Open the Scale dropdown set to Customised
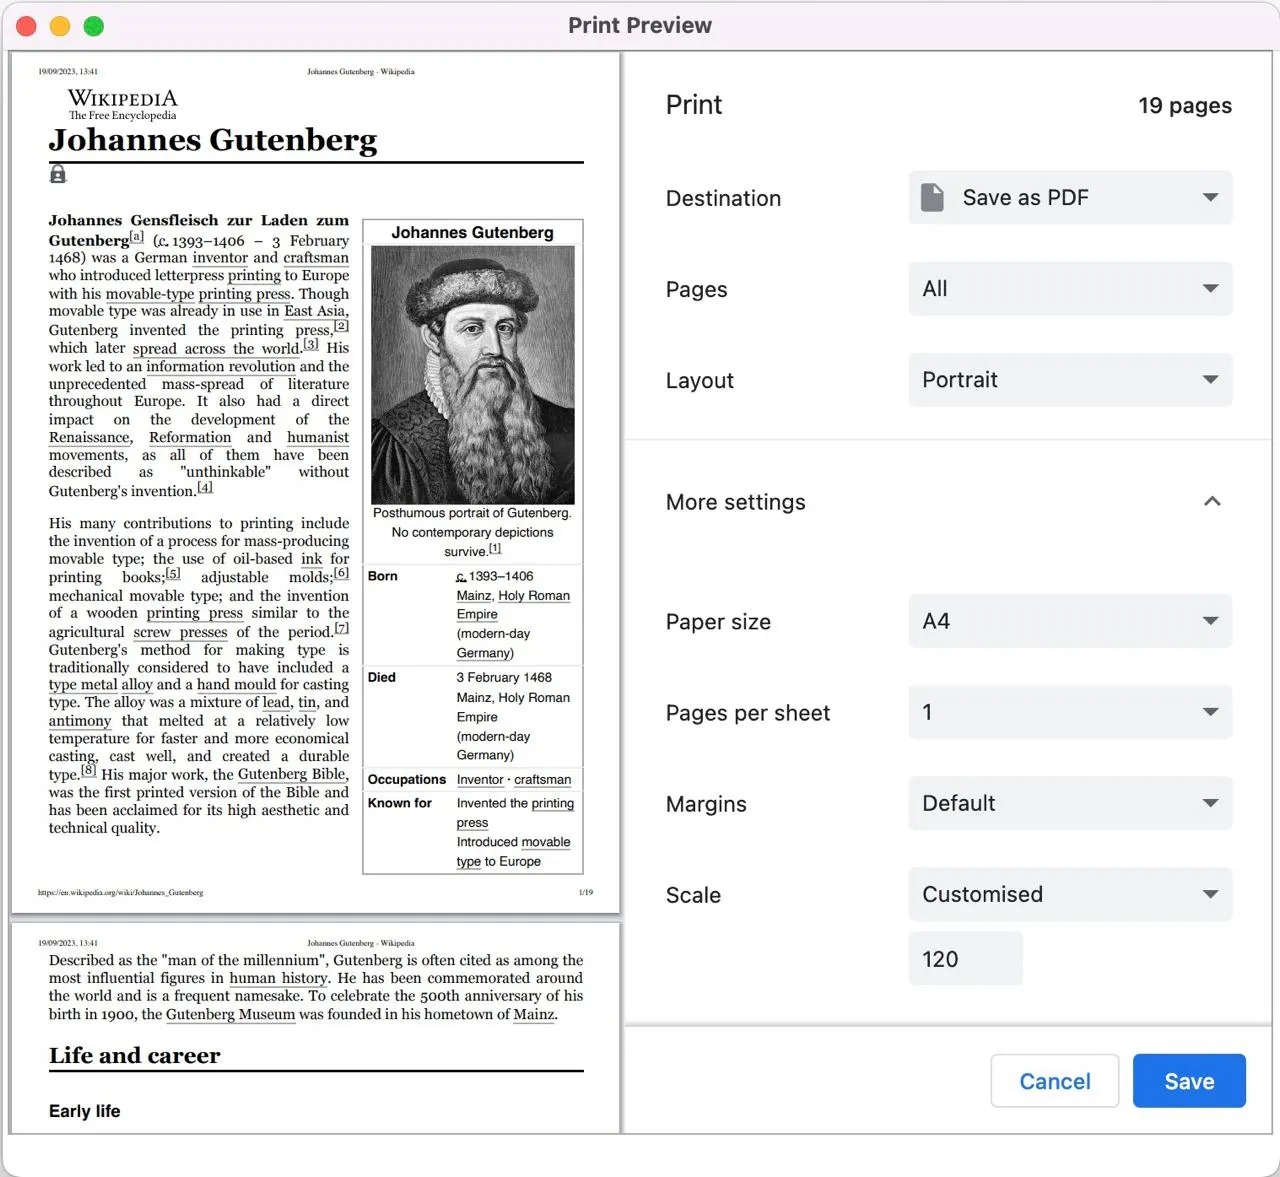The image size is (1280, 1177). 1069,894
